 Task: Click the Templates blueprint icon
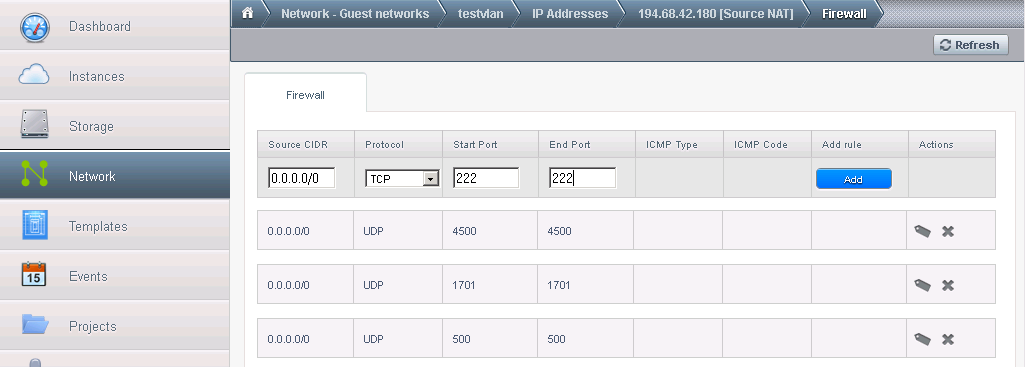coord(34,225)
